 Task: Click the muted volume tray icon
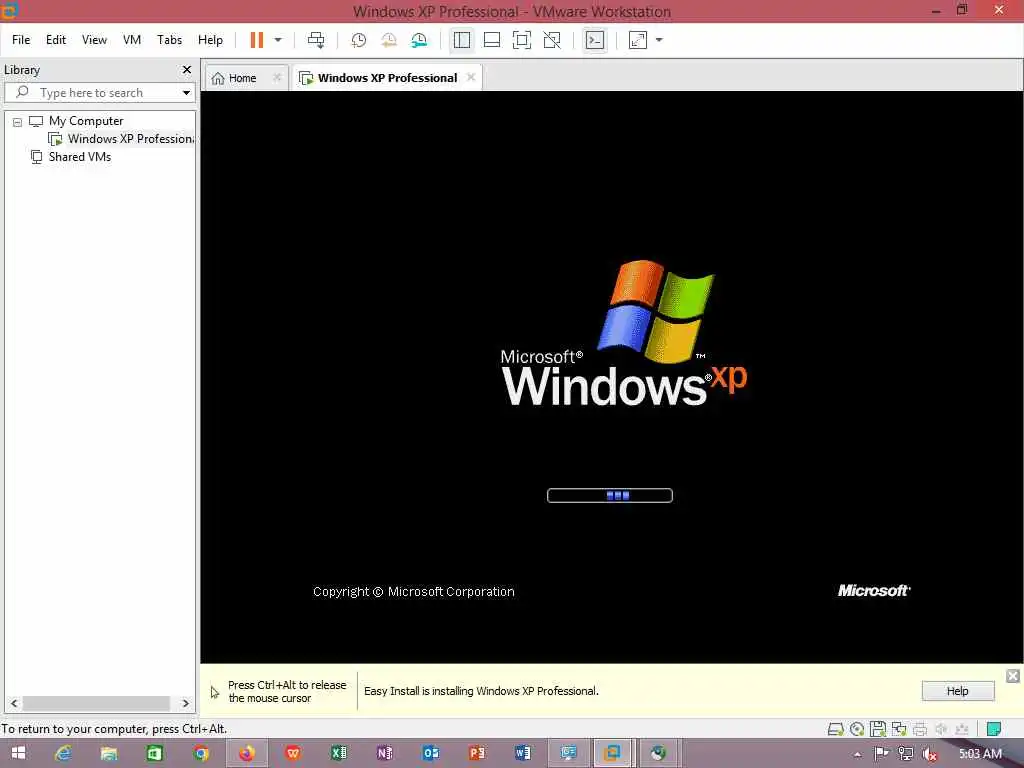(930, 754)
